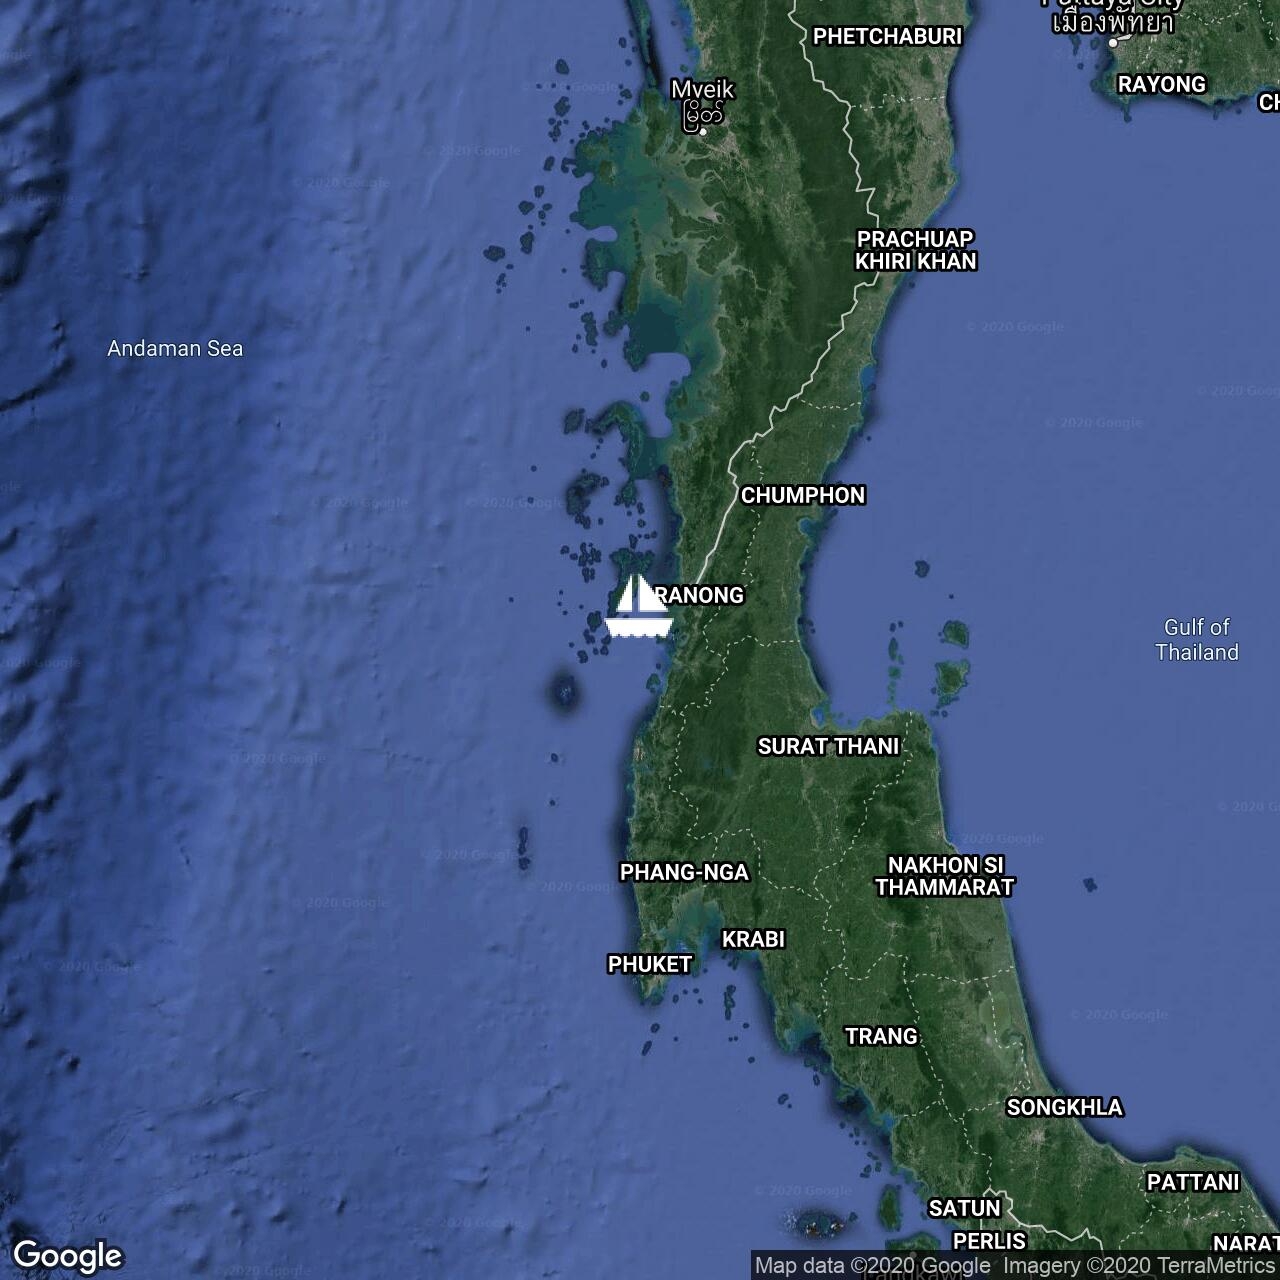Click the Google logo
Image resolution: width=1280 pixels, height=1280 pixels.
(x=68, y=1256)
